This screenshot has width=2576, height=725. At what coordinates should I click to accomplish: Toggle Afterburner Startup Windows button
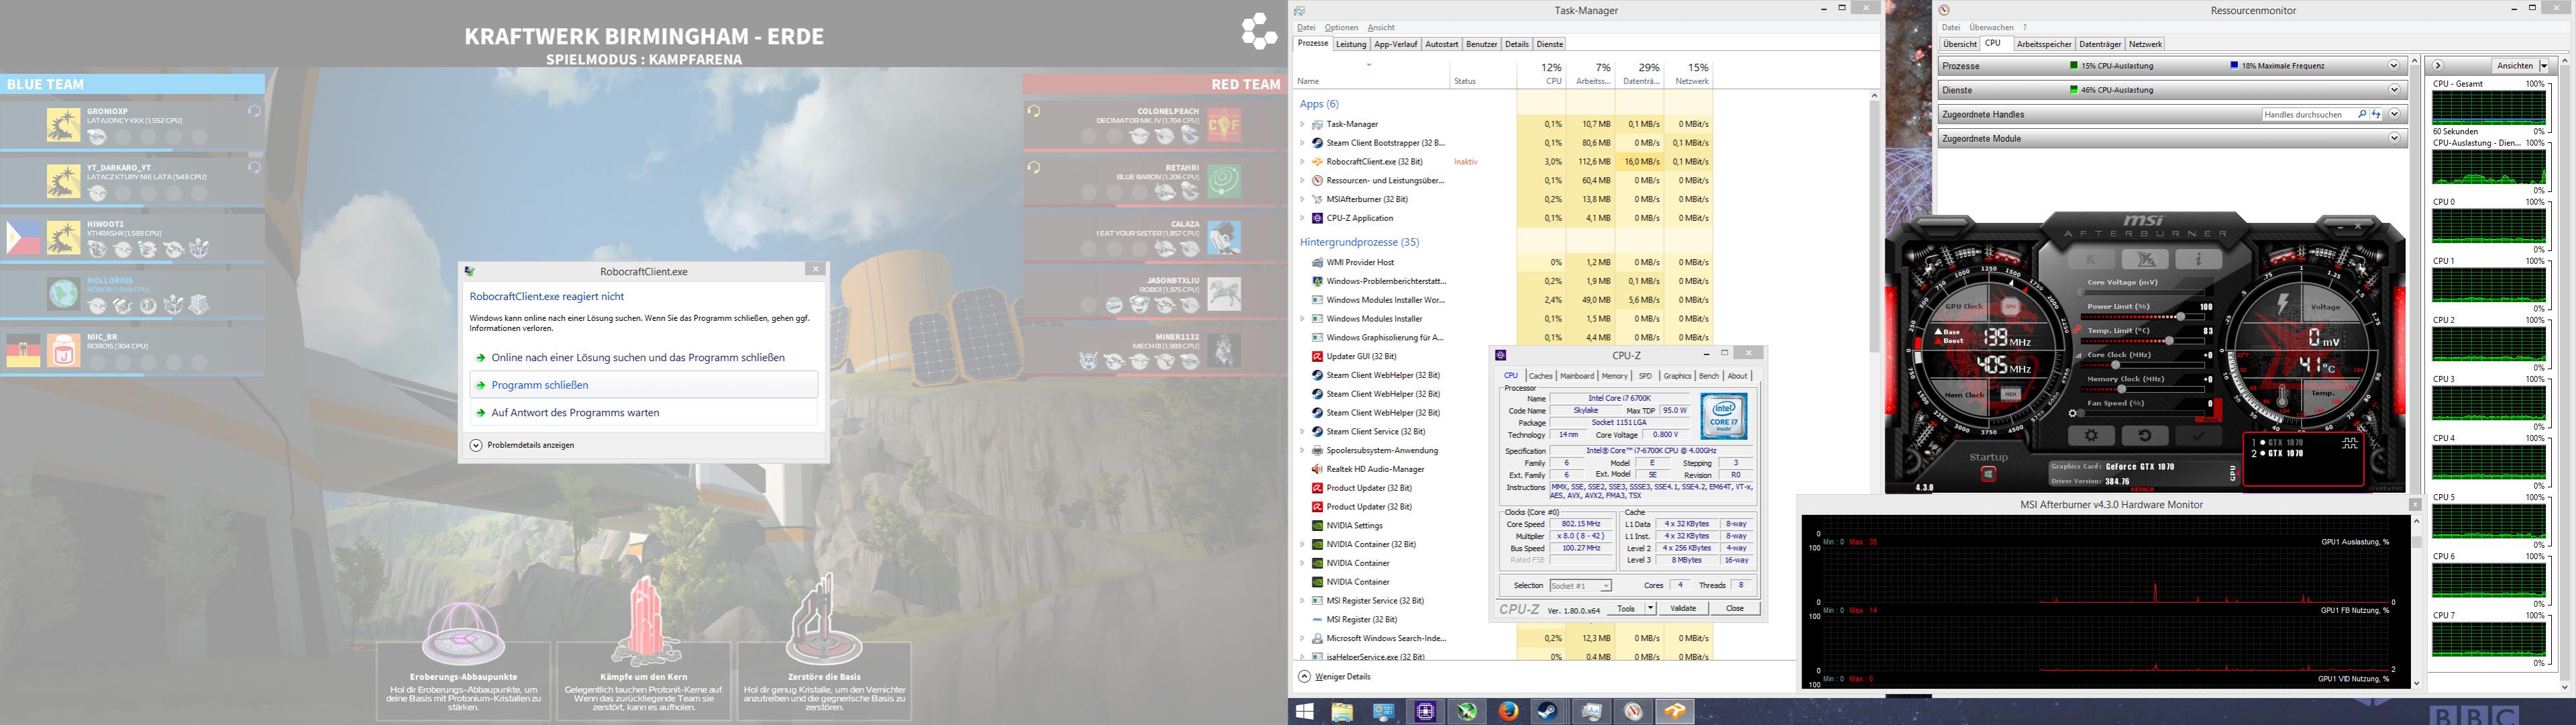coord(1989,474)
